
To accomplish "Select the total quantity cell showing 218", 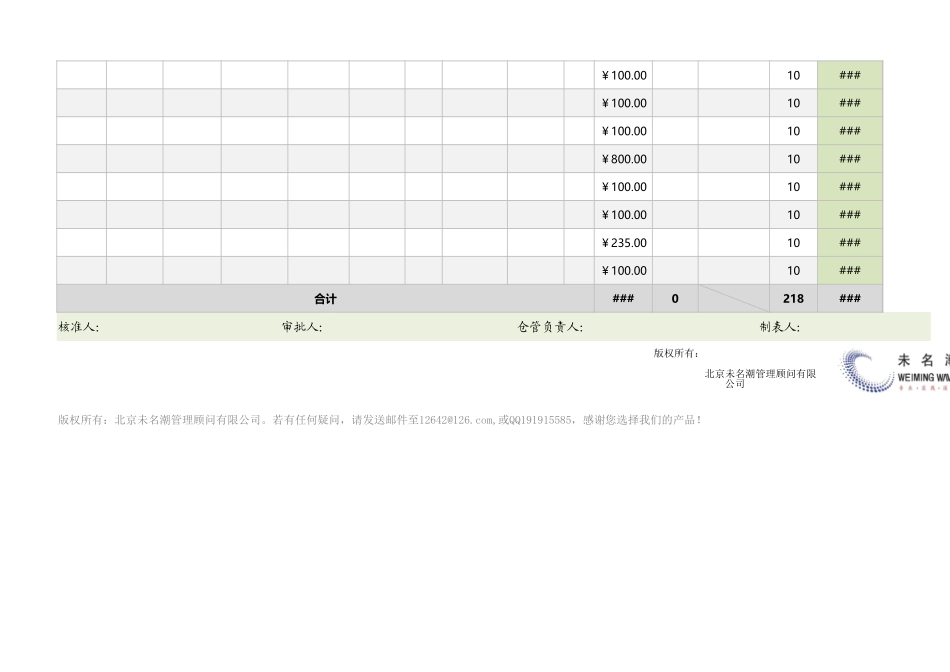I will click(x=793, y=299).
